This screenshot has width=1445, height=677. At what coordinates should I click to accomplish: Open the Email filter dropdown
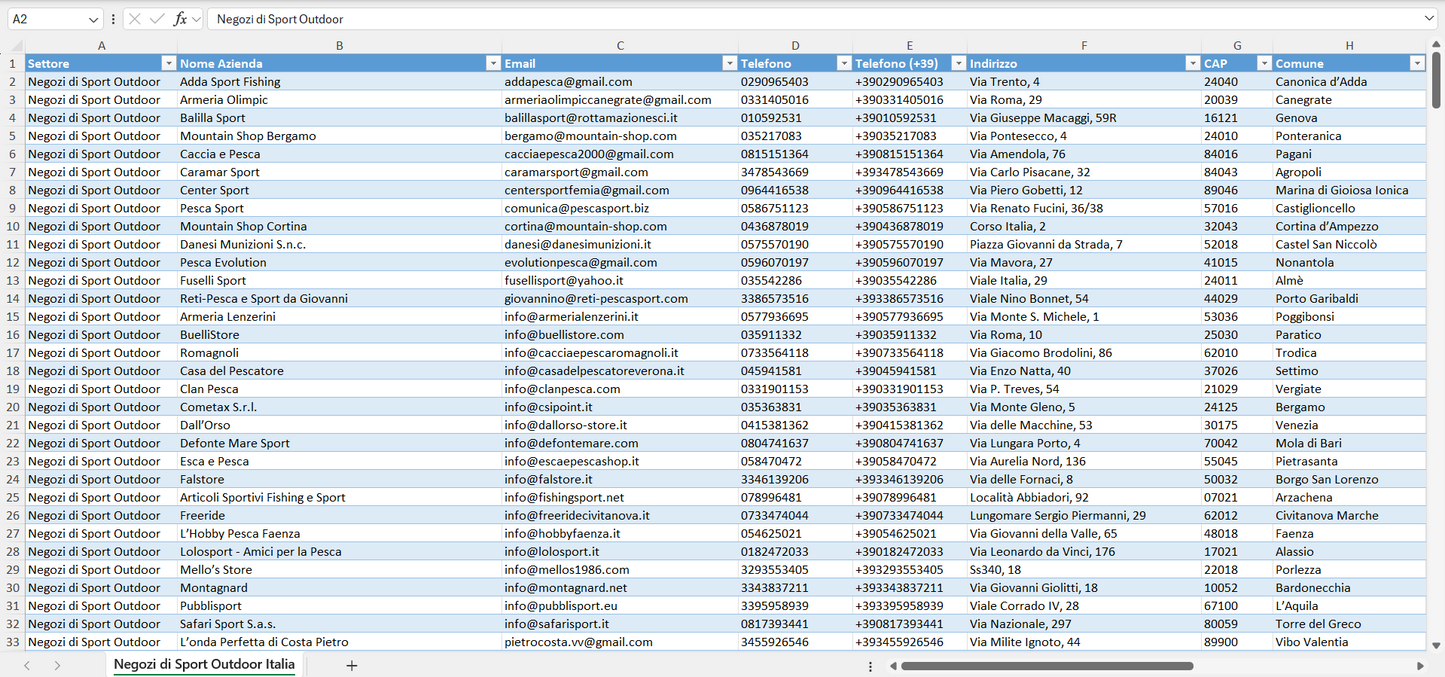(x=729, y=64)
